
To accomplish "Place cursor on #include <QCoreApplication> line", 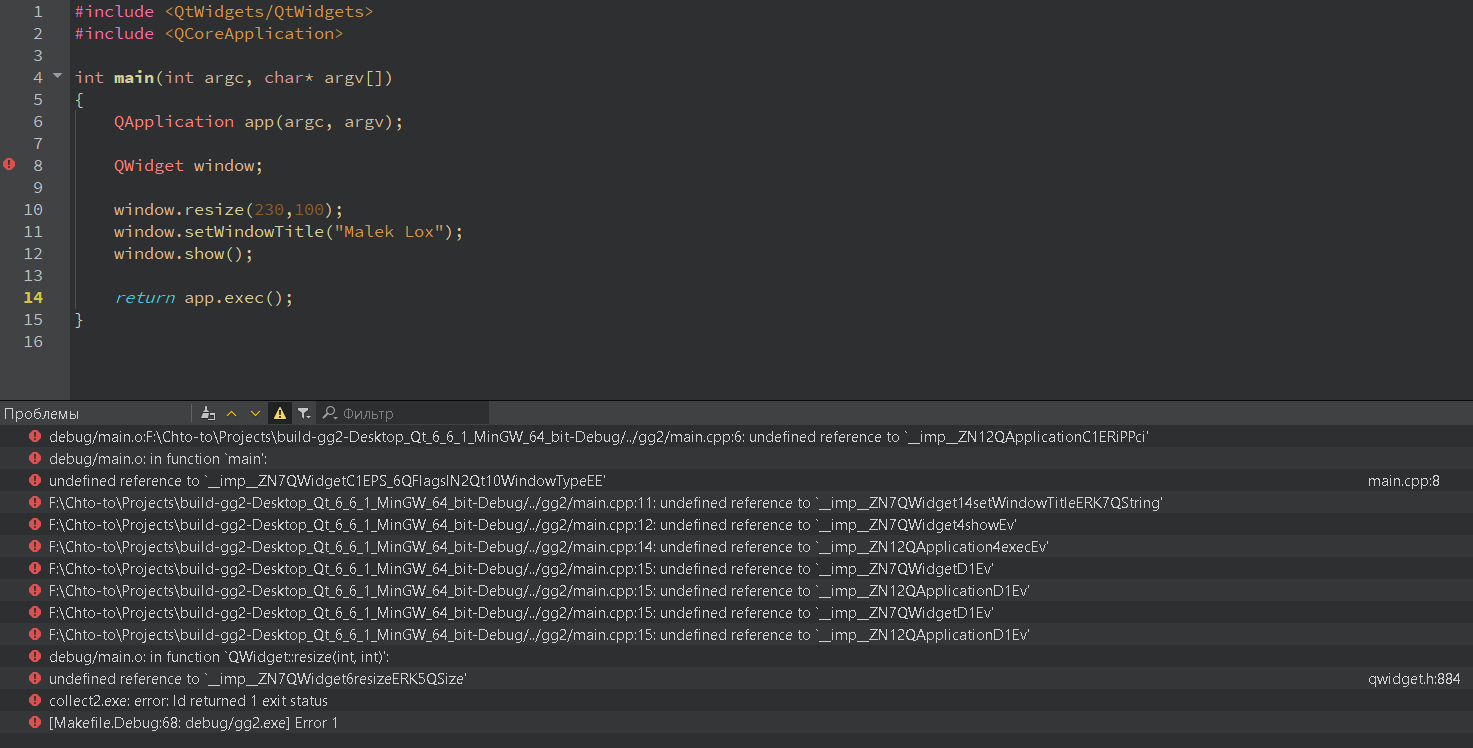I will click(209, 33).
